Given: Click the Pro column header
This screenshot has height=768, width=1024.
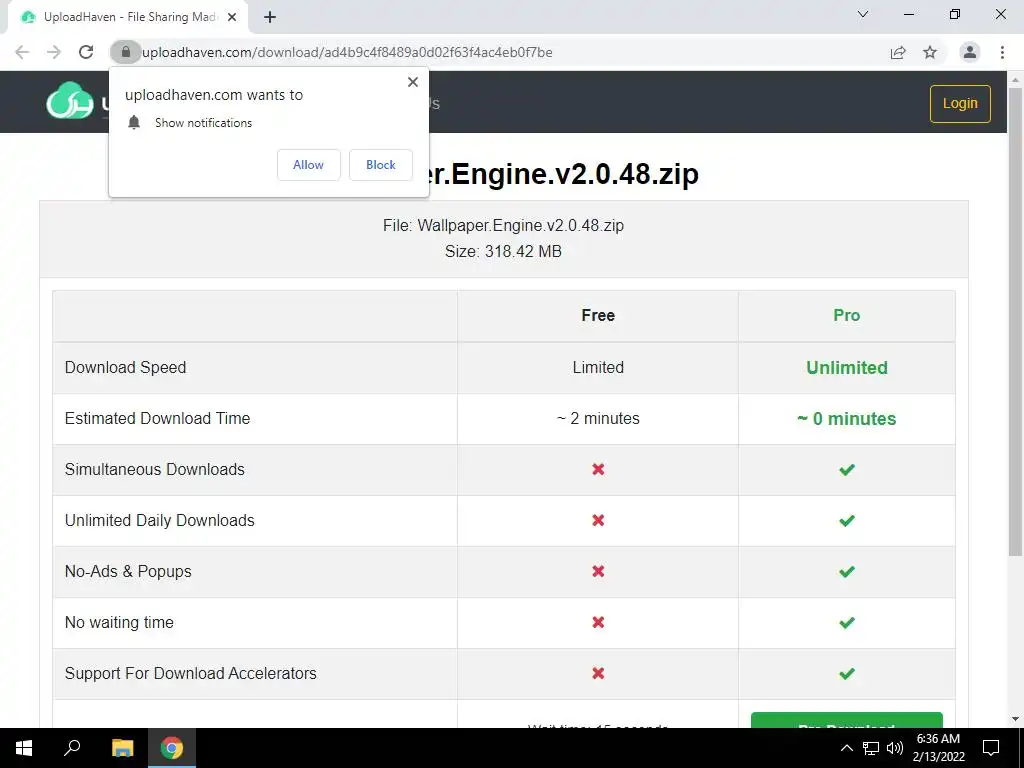Looking at the screenshot, I should (846, 315).
